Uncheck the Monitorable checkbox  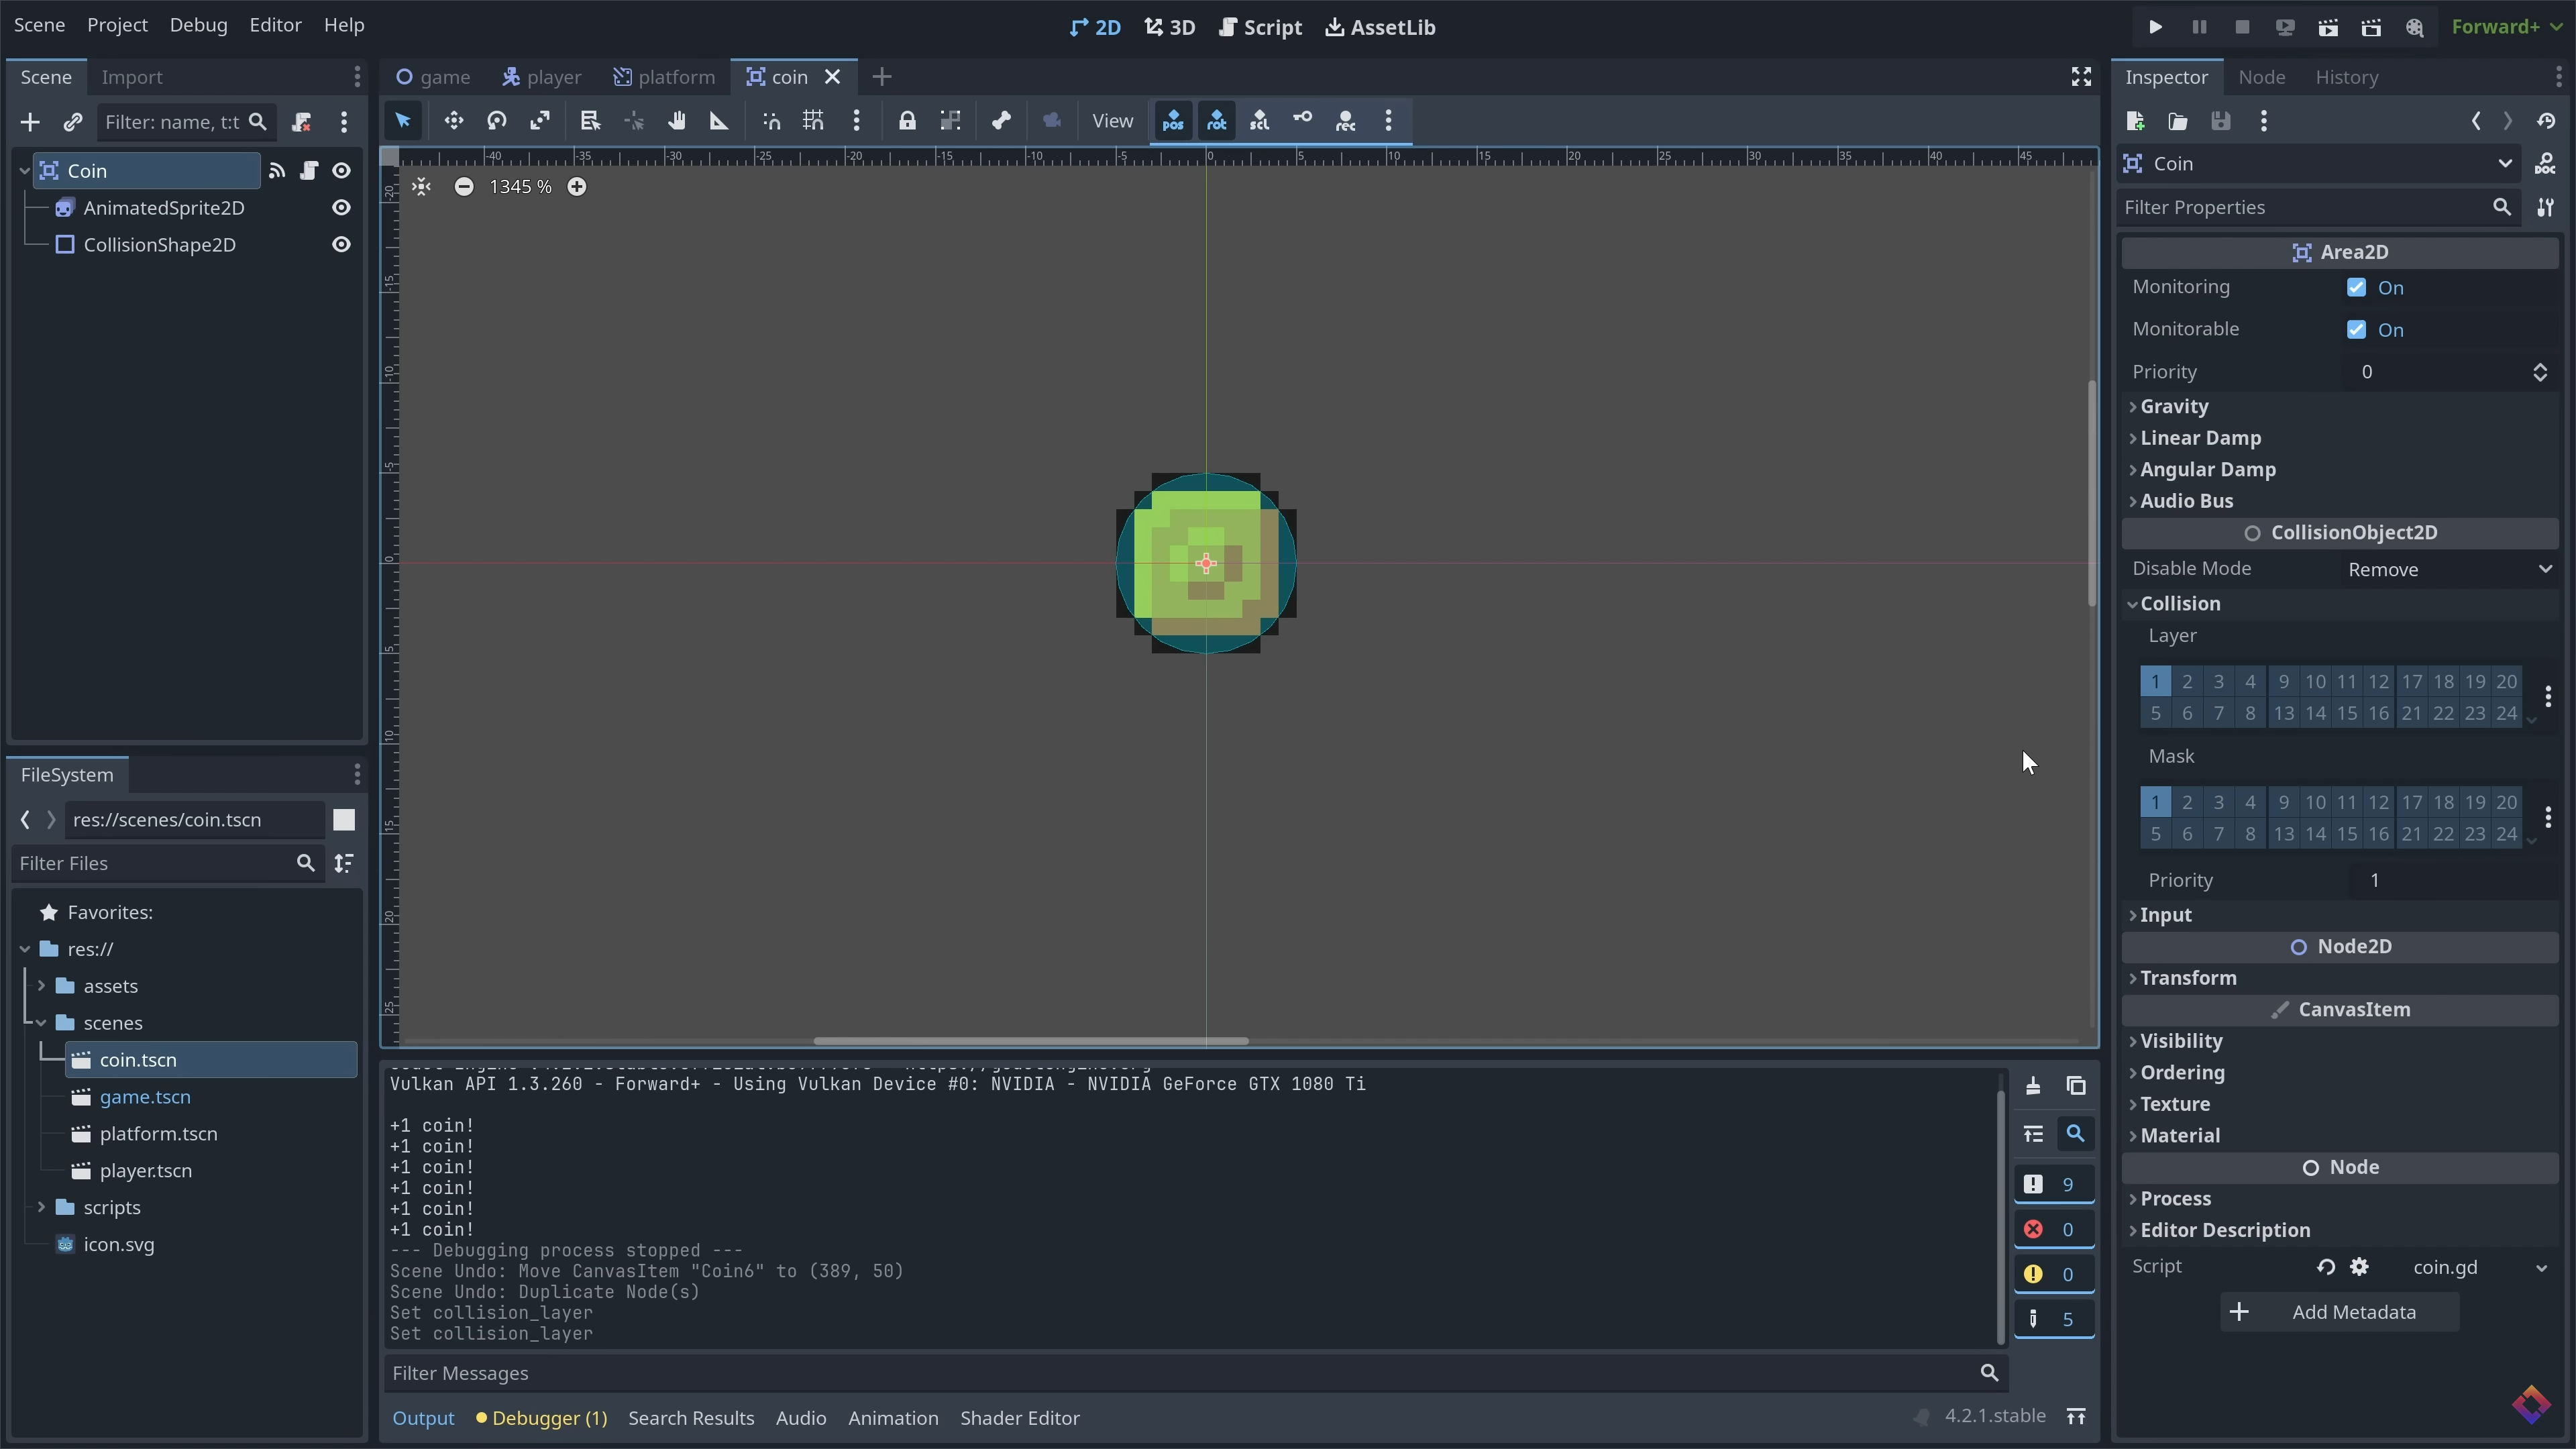2356,330
